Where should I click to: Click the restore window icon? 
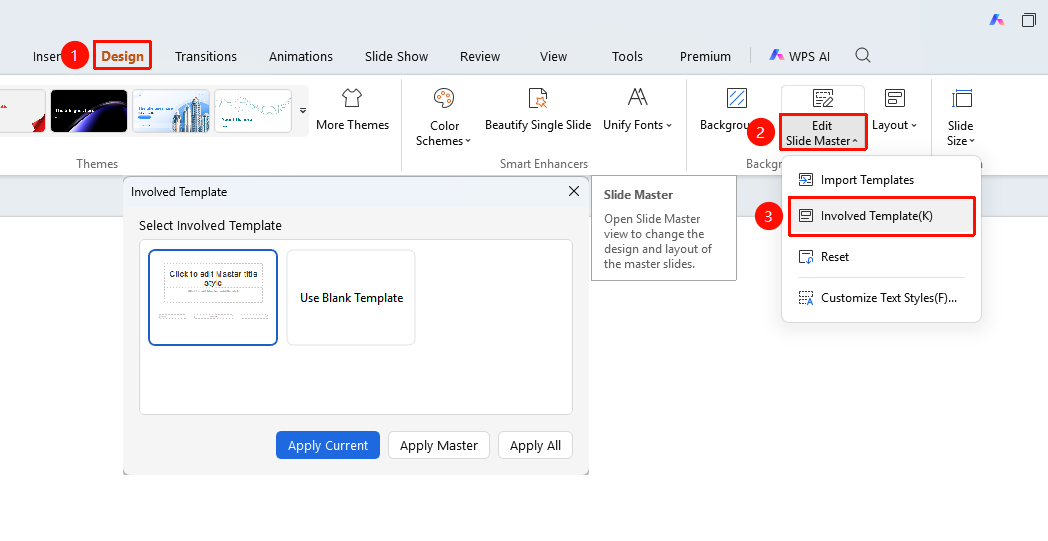1029,20
